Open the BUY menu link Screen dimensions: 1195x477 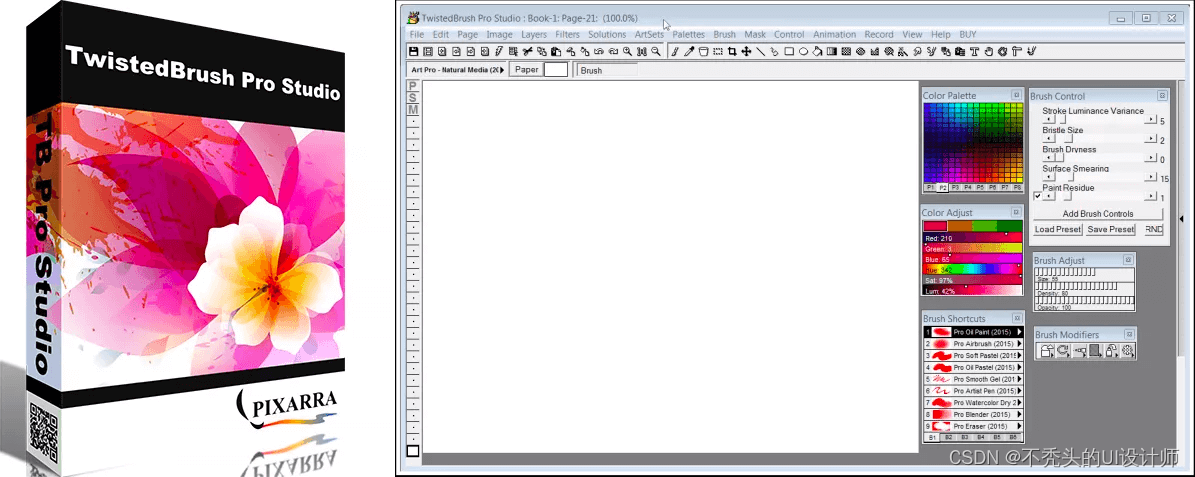click(967, 34)
